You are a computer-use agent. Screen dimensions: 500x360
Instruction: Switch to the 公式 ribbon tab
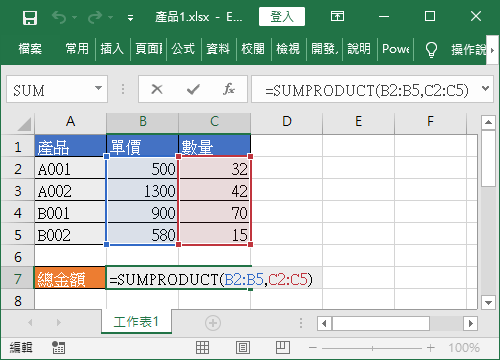click(x=184, y=49)
